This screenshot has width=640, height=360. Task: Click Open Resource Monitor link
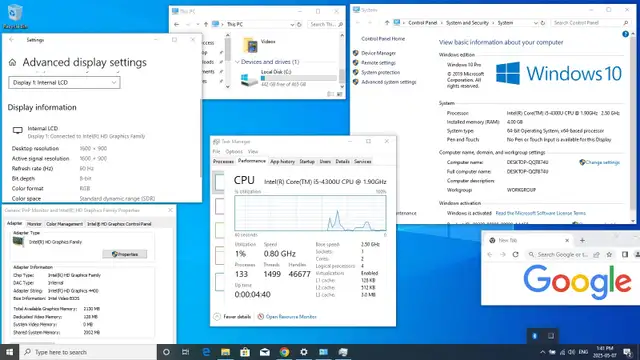click(291, 317)
